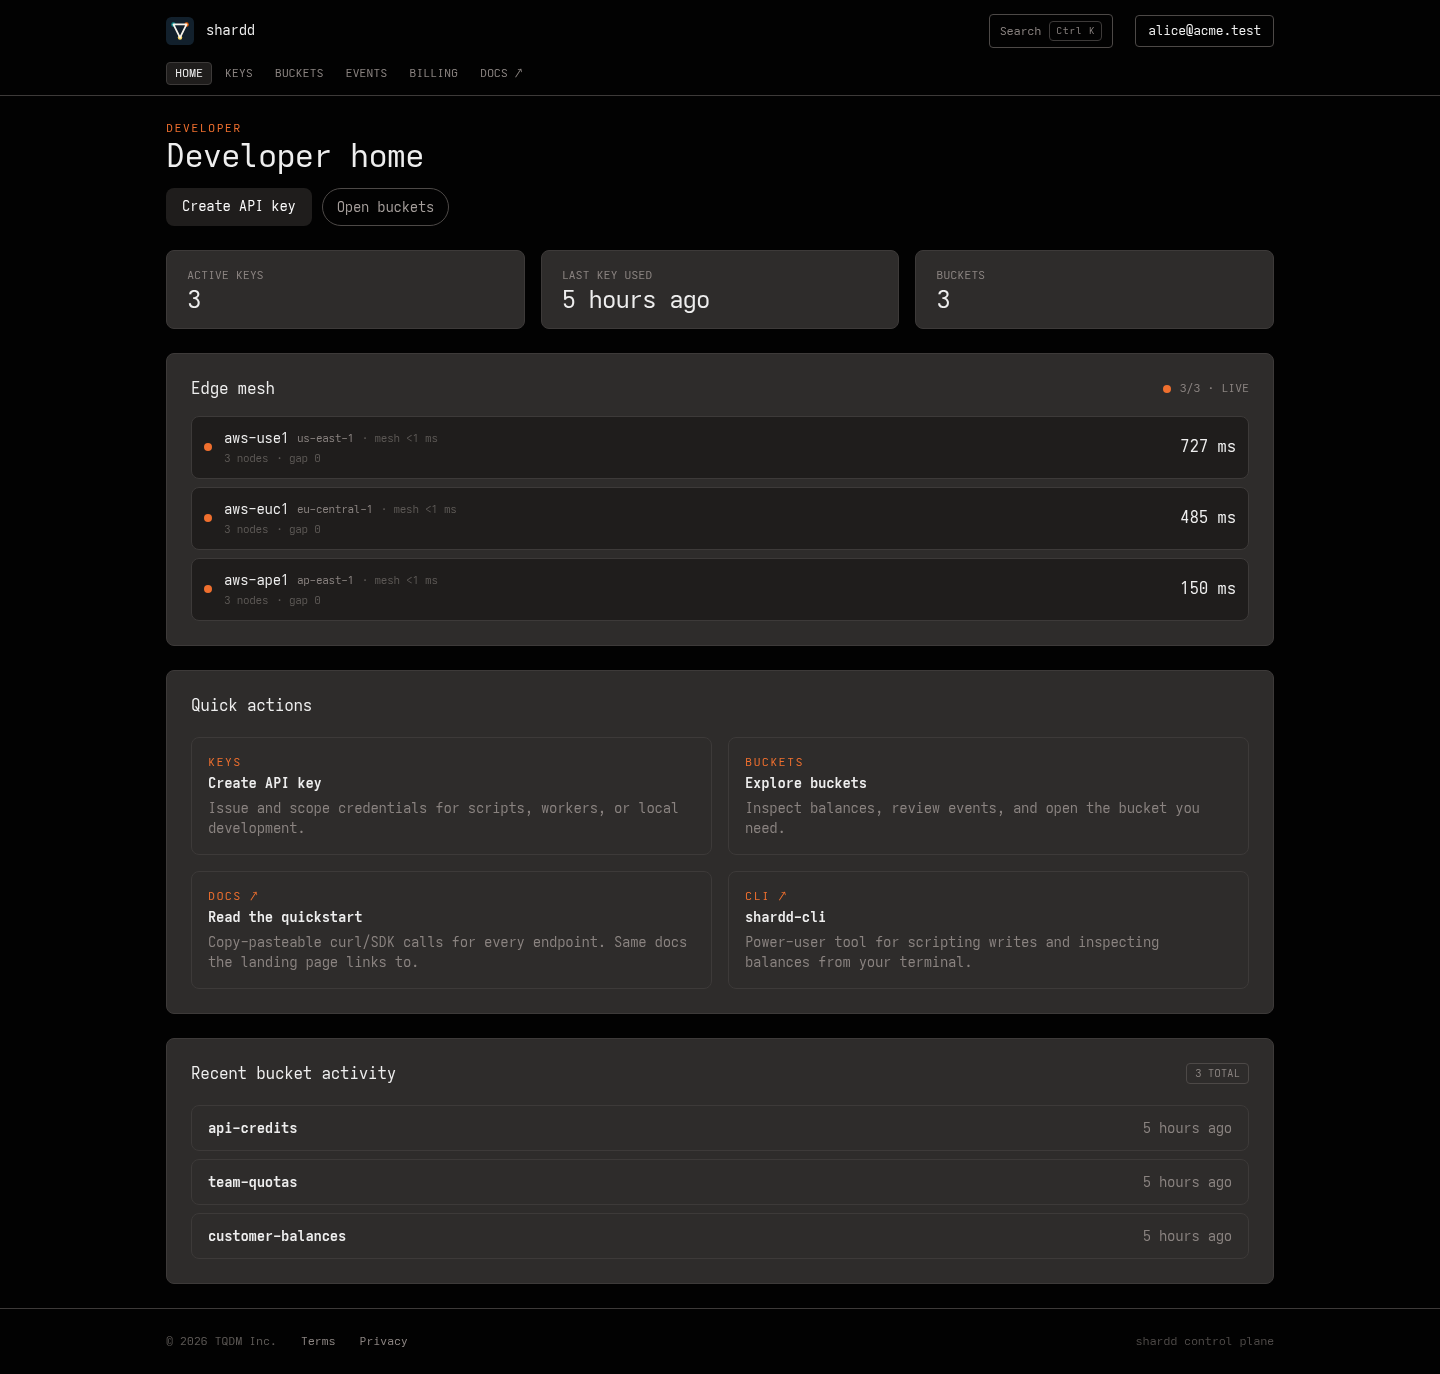The image size is (1440, 1374).
Task: Open the EVENTS tab
Action: click(366, 73)
